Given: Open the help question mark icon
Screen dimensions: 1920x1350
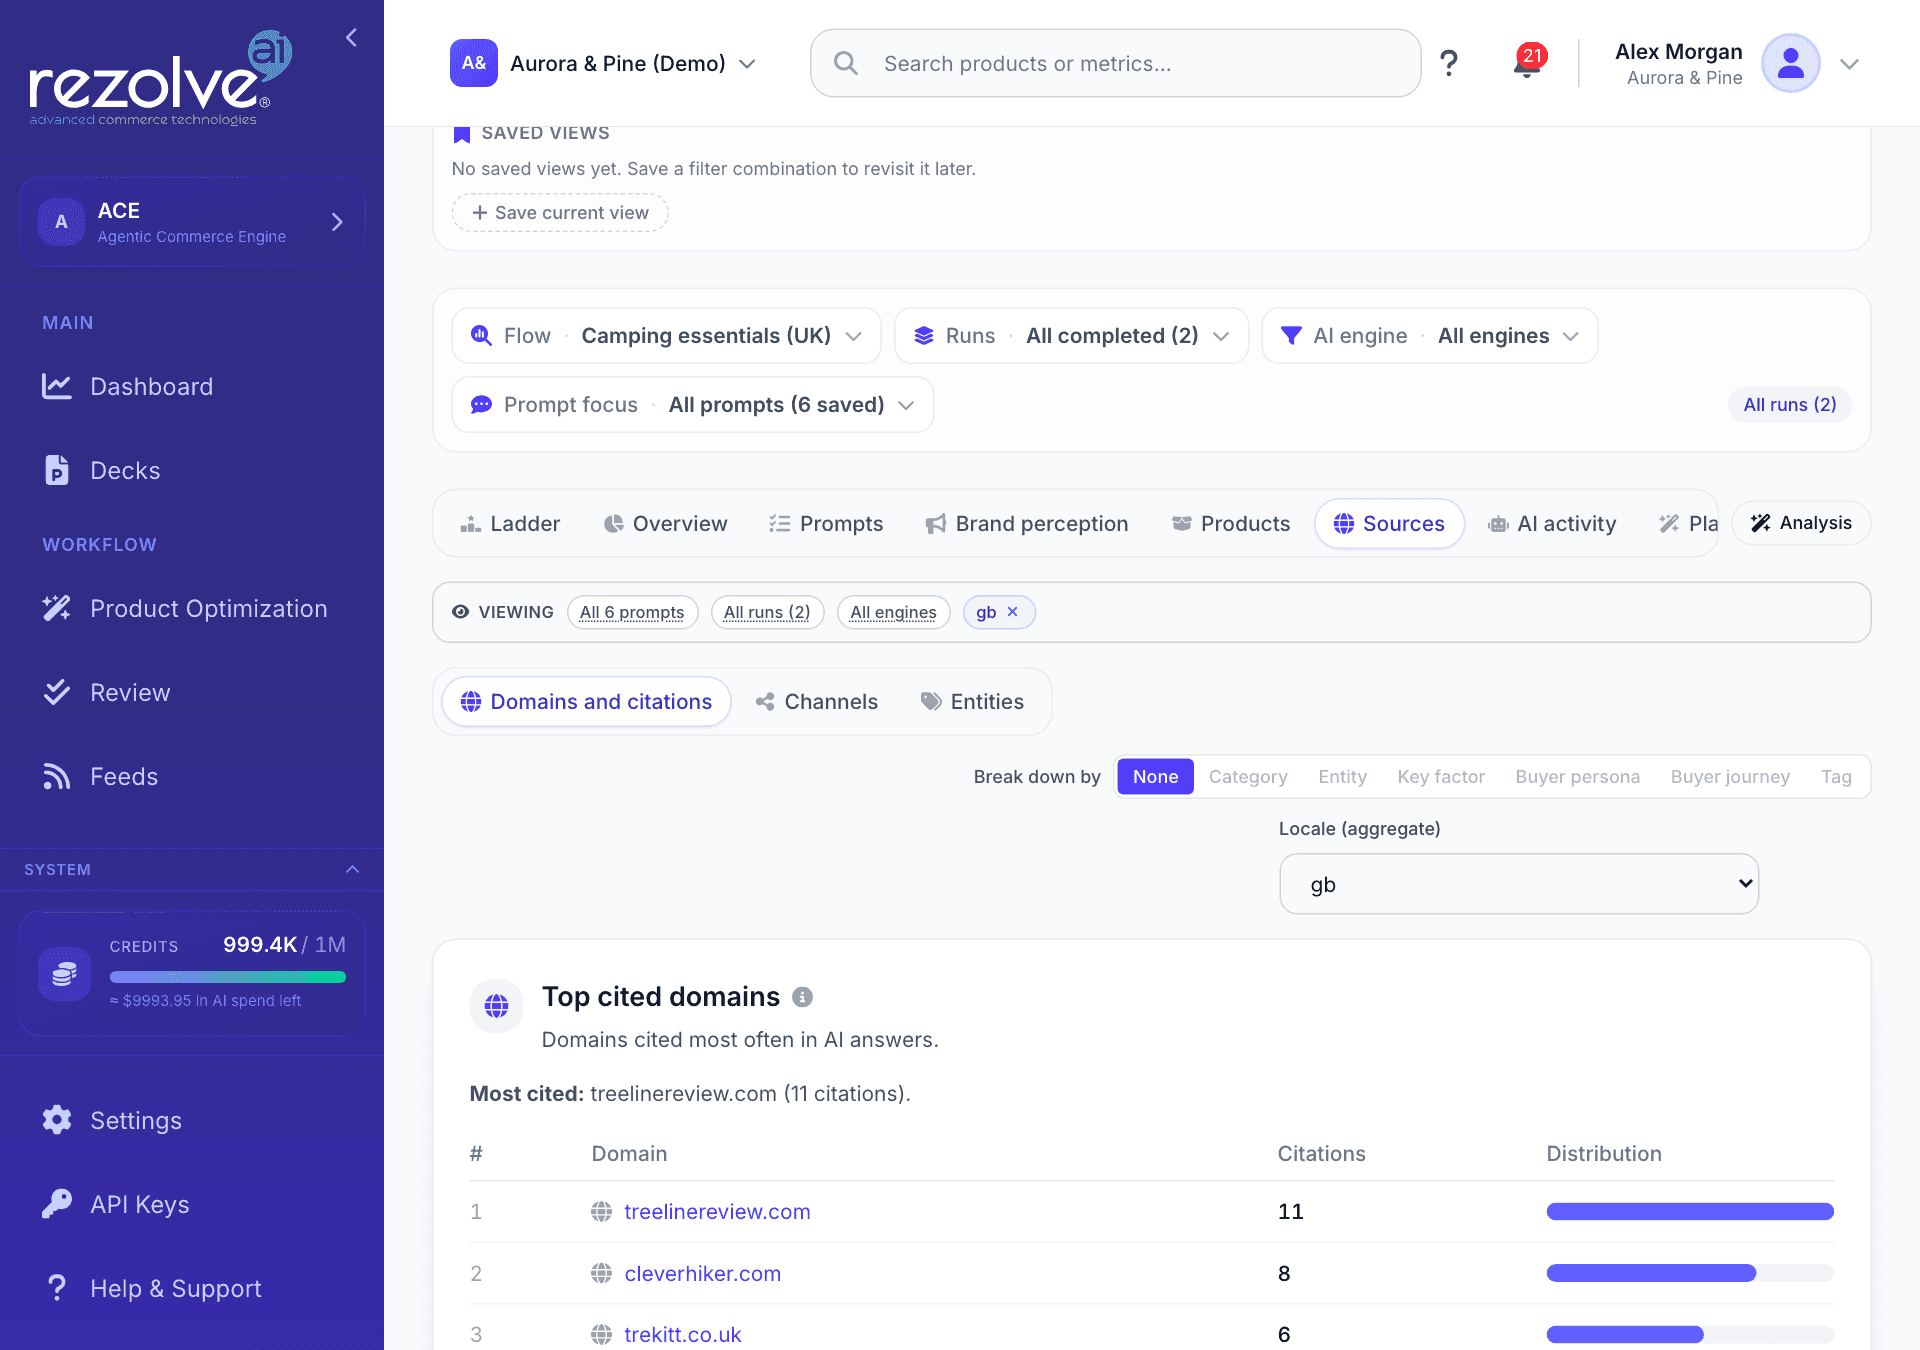Looking at the screenshot, I should pos(1448,63).
